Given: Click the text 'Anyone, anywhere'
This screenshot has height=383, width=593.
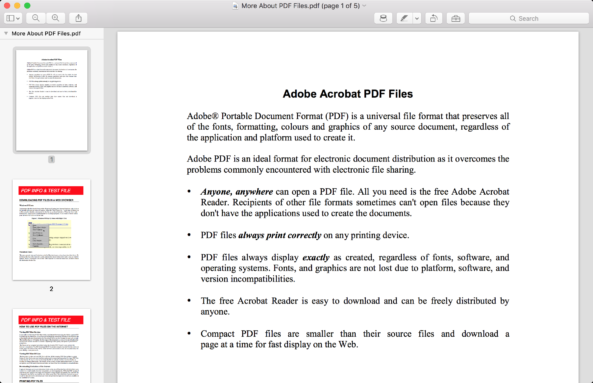Looking at the screenshot, I should [237, 192].
